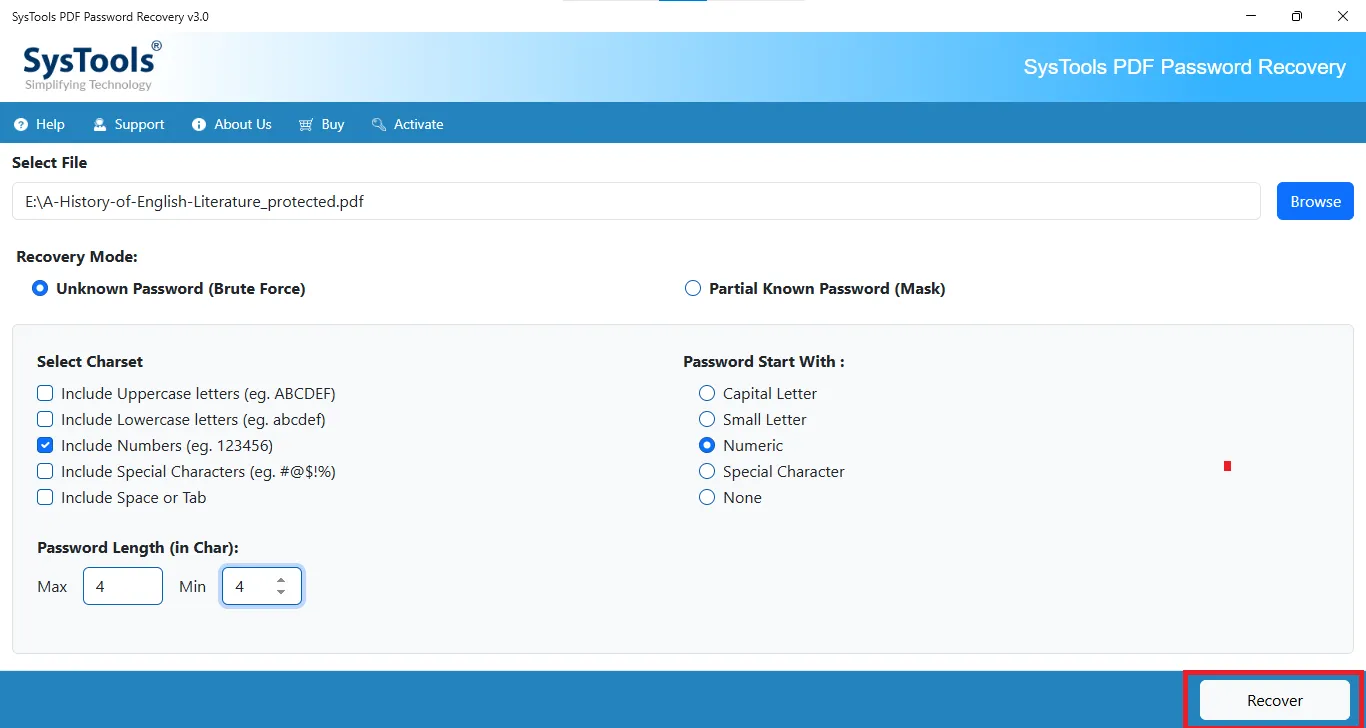
Task: Click the Select File label
Action: point(50,162)
